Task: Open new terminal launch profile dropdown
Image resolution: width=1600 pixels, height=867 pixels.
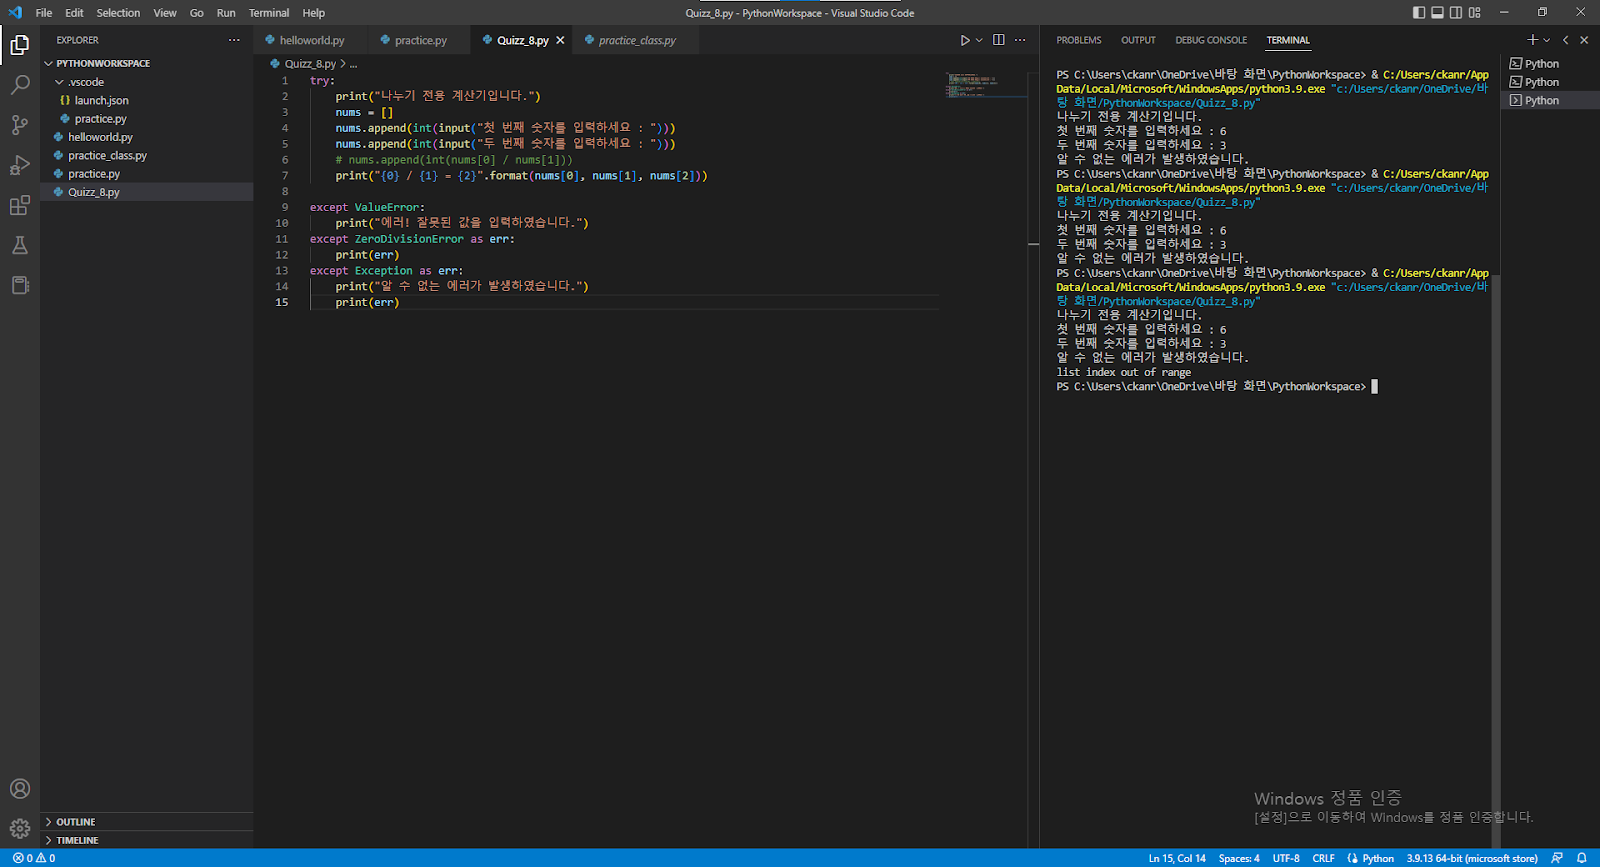Action: pos(1547,40)
